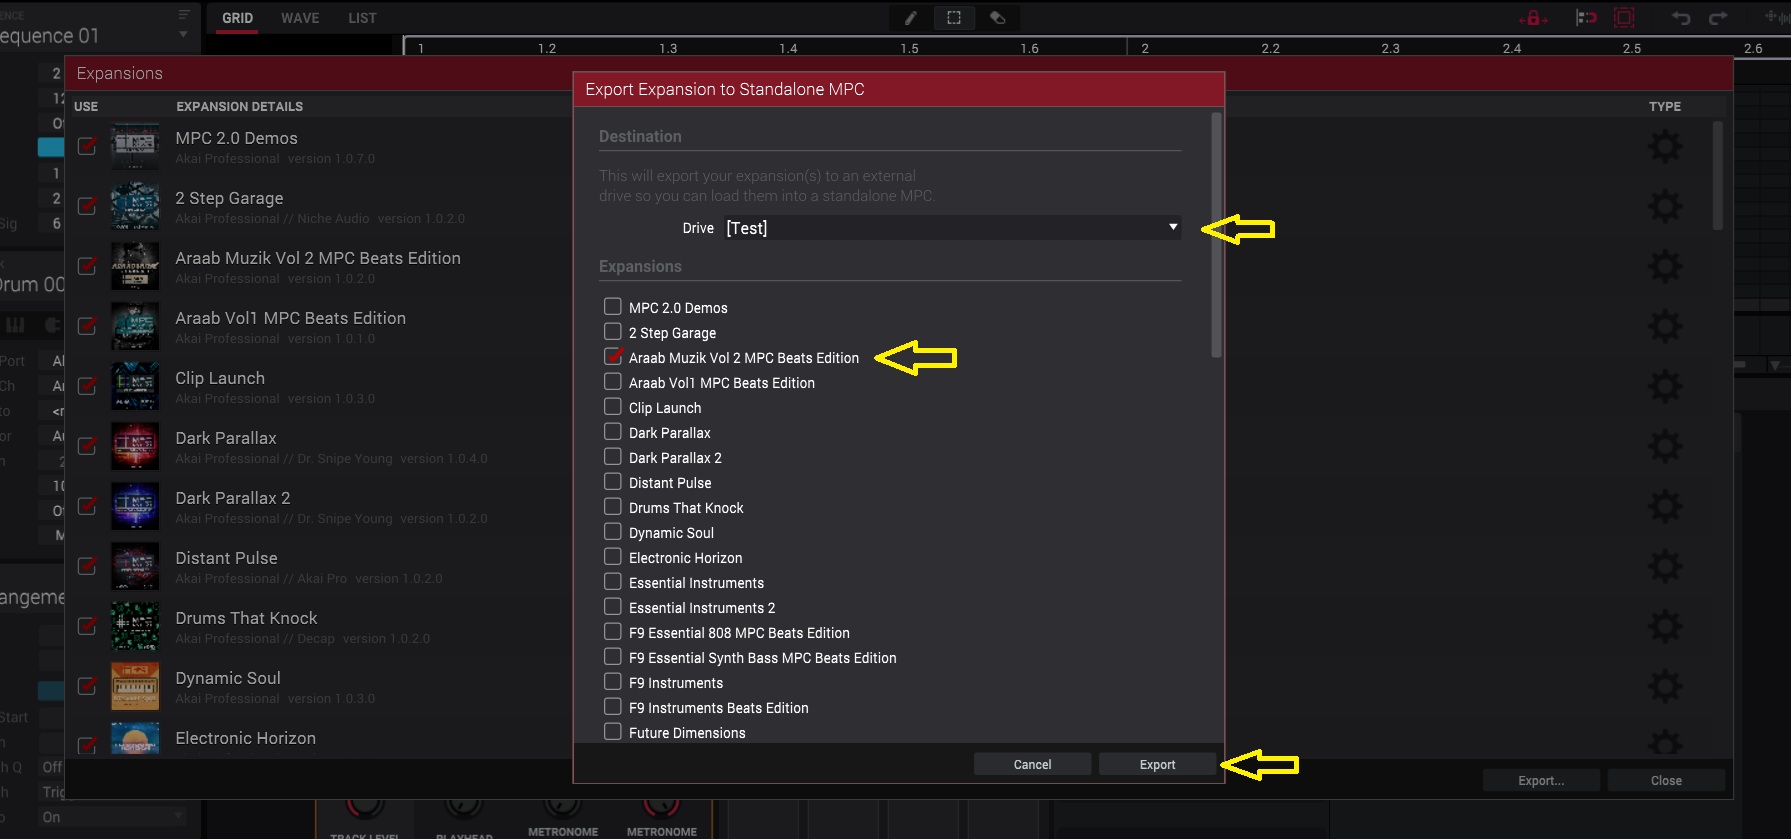This screenshot has width=1791, height=839.
Task: Open settings gear for Dark Parallax 2 row
Action: pyautogui.click(x=1665, y=507)
